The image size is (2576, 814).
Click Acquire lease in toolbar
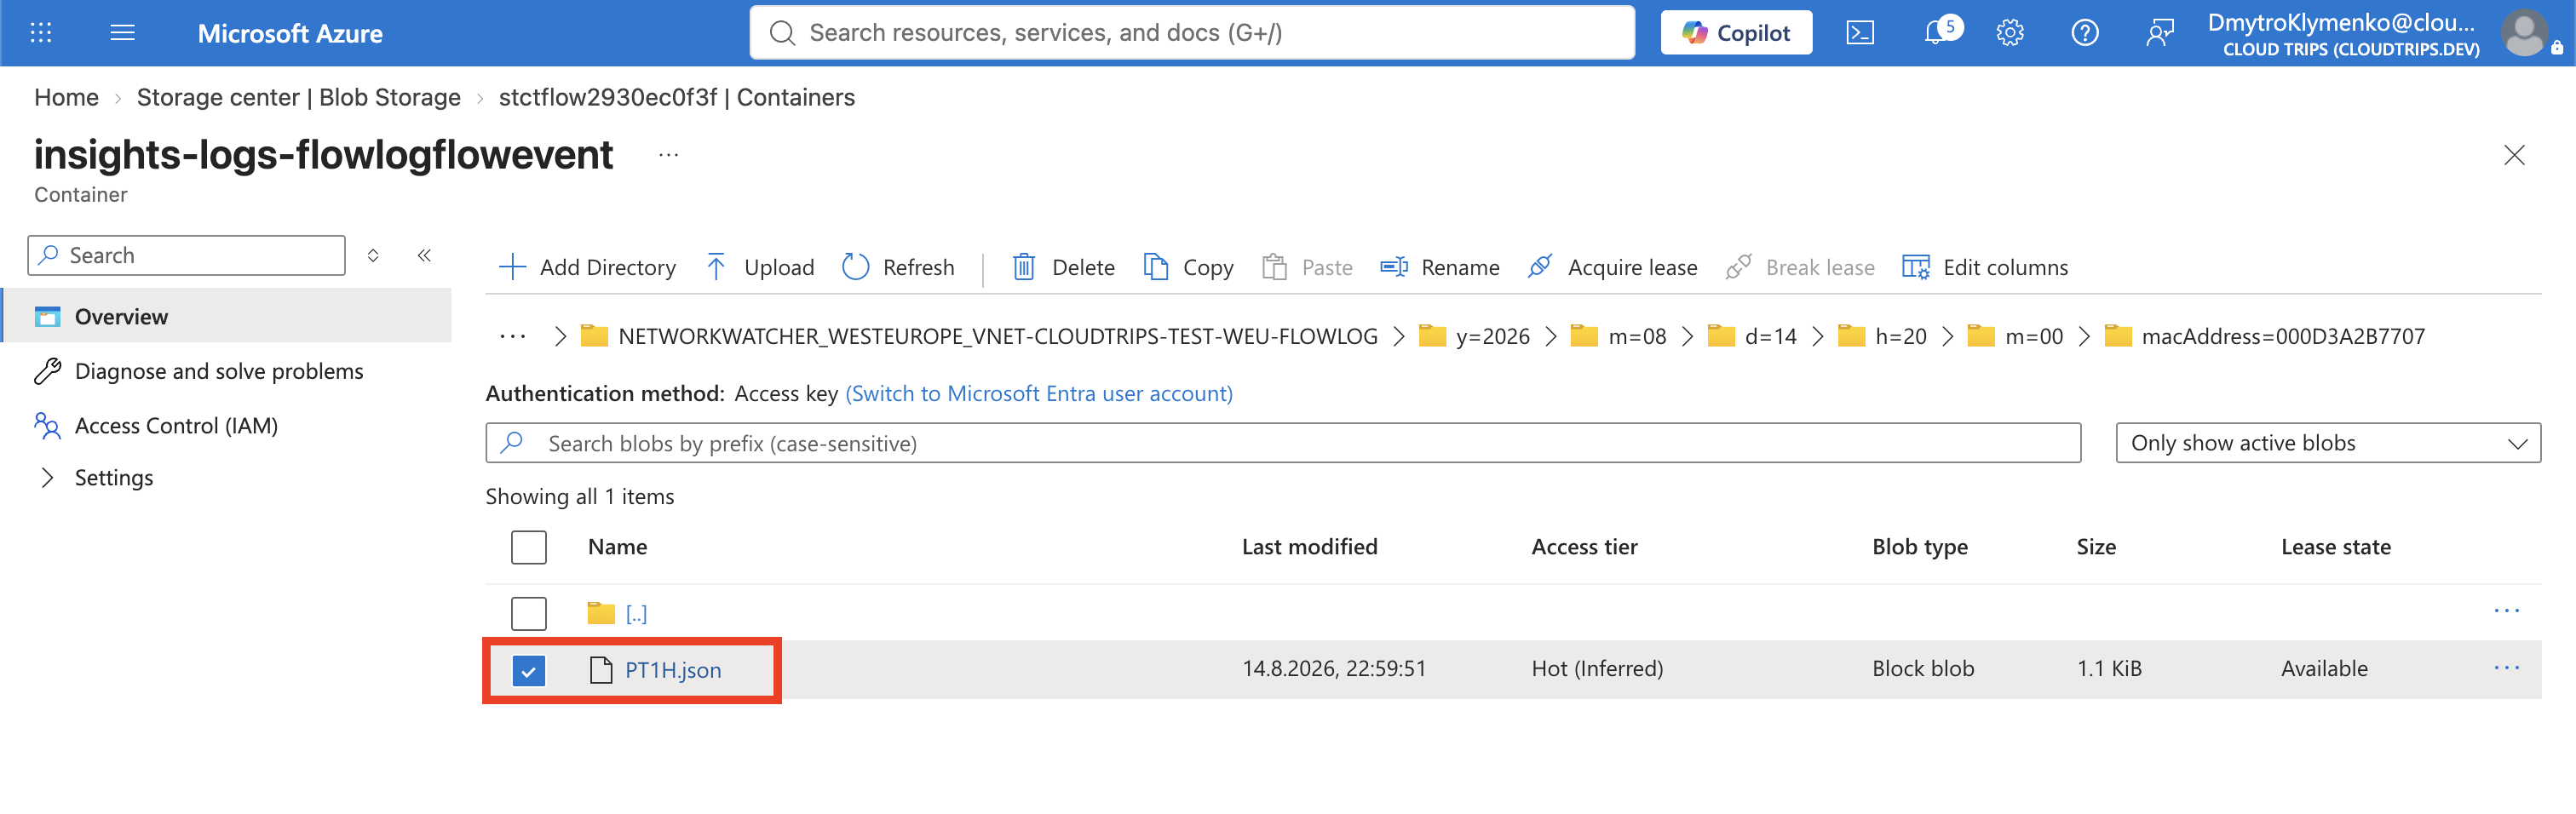[x=1612, y=267]
